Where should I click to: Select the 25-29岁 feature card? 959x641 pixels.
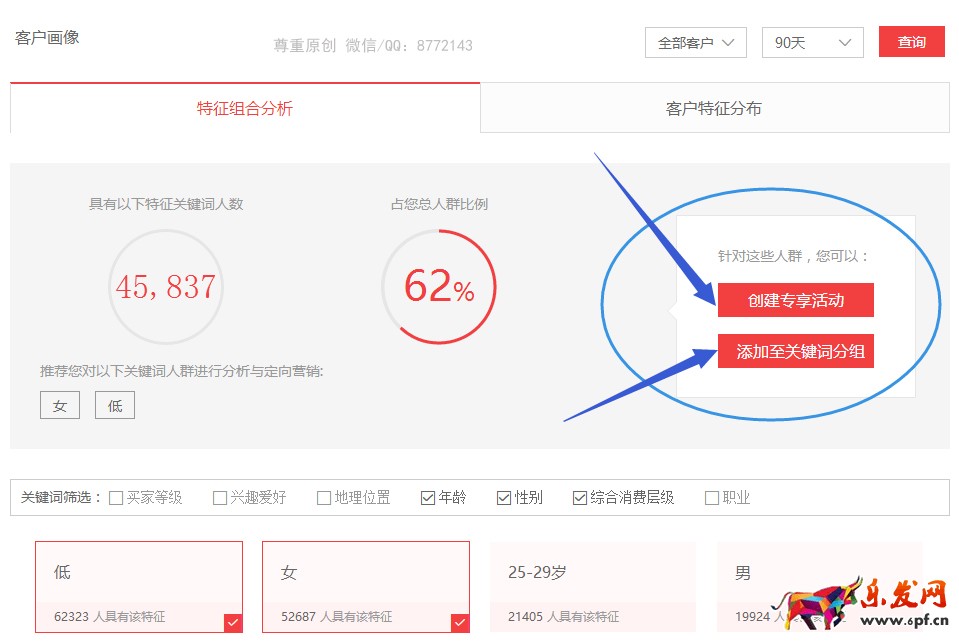coord(592,587)
